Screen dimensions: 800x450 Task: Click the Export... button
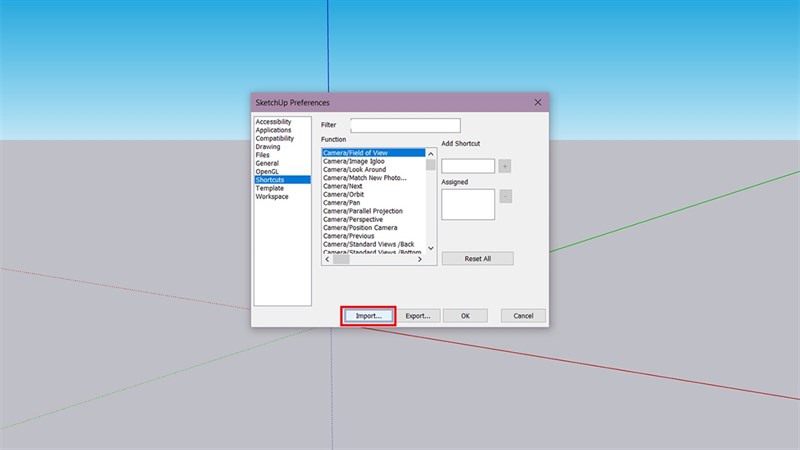pos(418,316)
